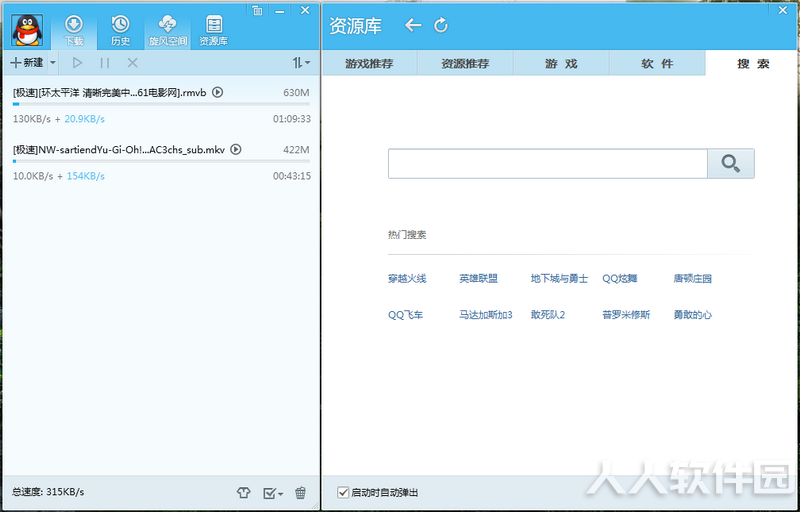Open the 软件 software tab
Image resolution: width=800 pixels, height=512 pixels.
point(657,64)
